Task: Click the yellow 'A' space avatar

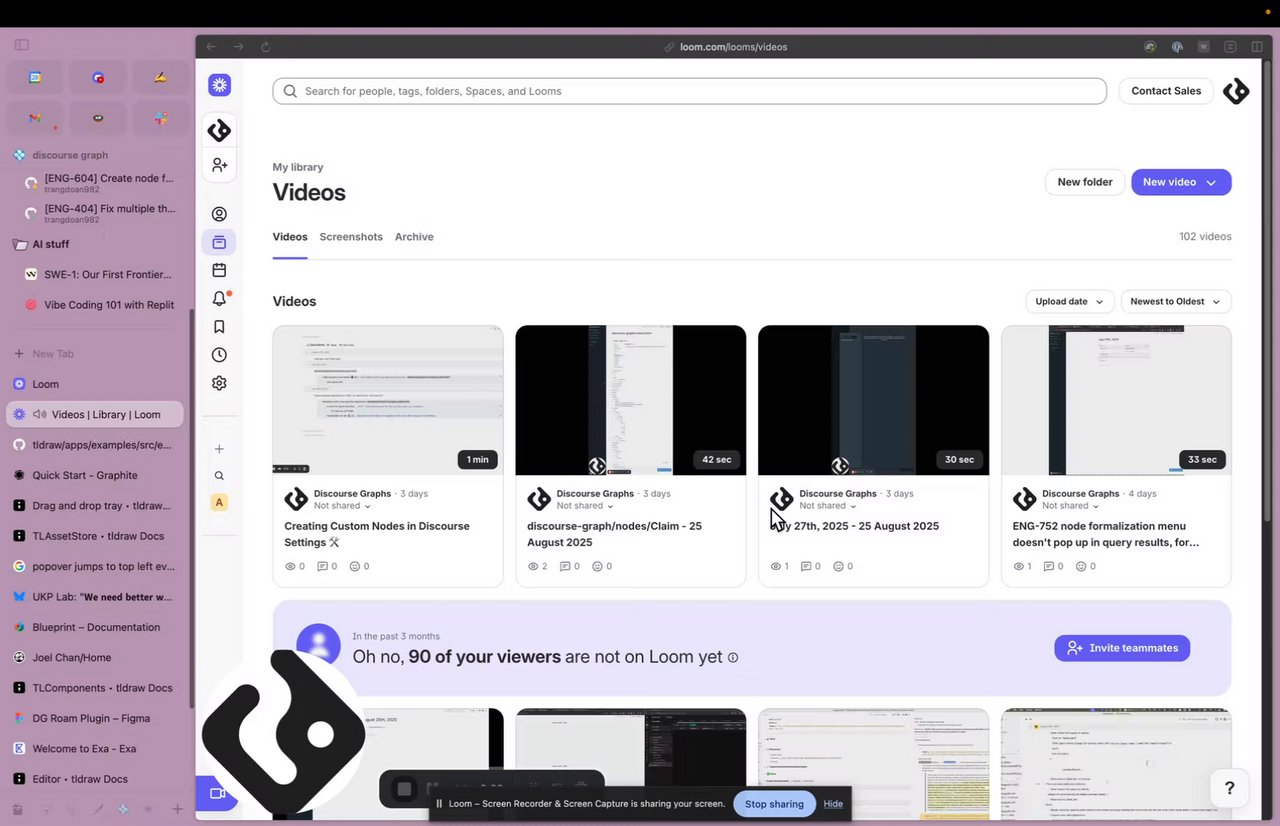Action: 219,503
